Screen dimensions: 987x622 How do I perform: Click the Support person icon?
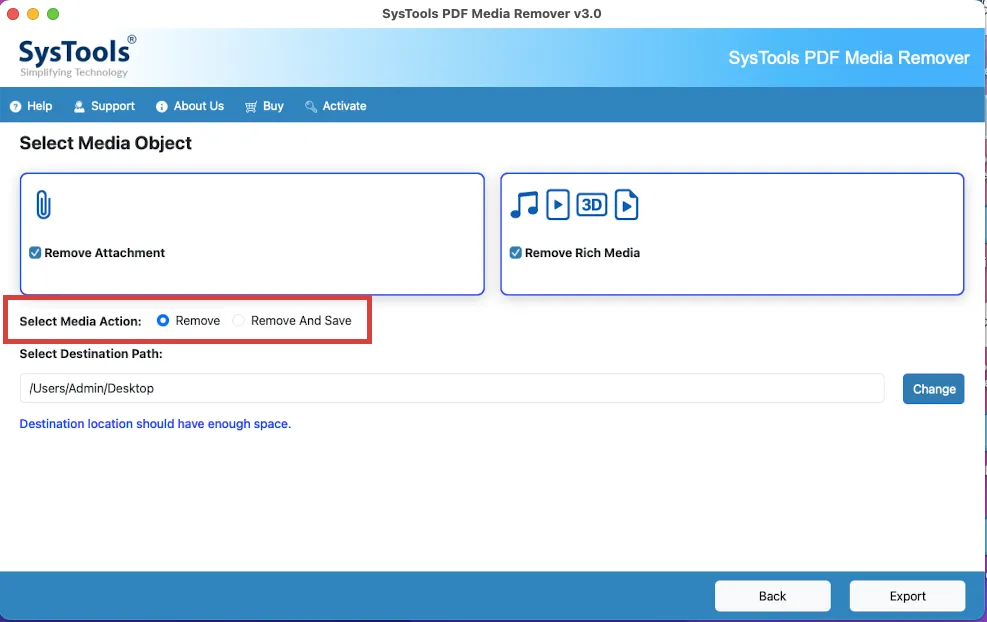coord(79,106)
